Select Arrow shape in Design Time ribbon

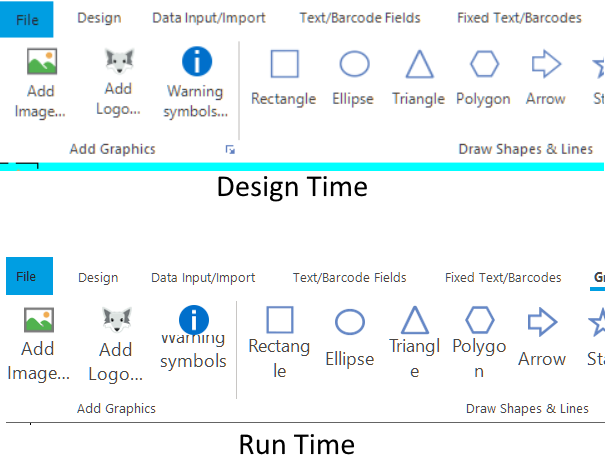point(546,65)
